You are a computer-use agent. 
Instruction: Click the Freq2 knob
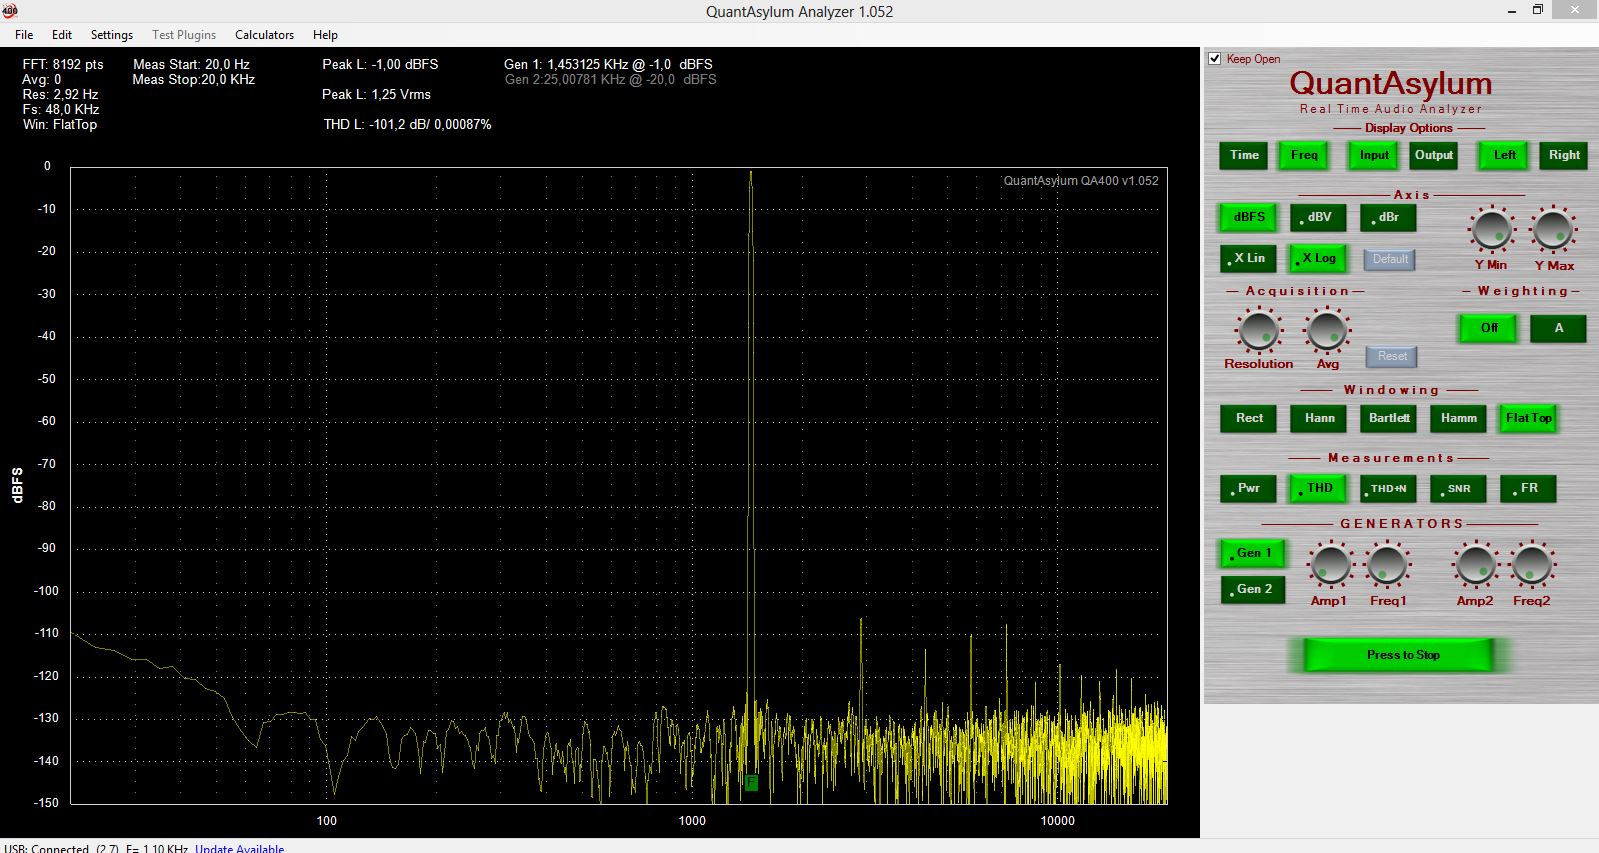pyautogui.click(x=1532, y=566)
